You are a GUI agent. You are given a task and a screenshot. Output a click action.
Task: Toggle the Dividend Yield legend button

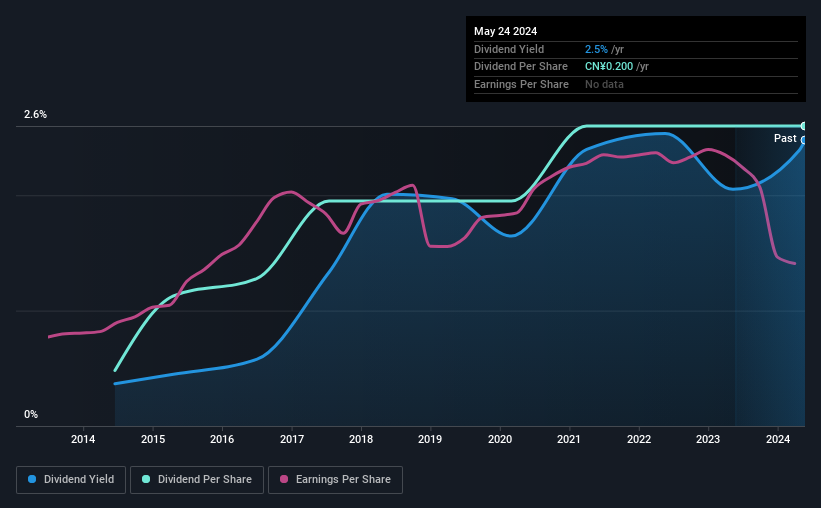click(x=71, y=480)
